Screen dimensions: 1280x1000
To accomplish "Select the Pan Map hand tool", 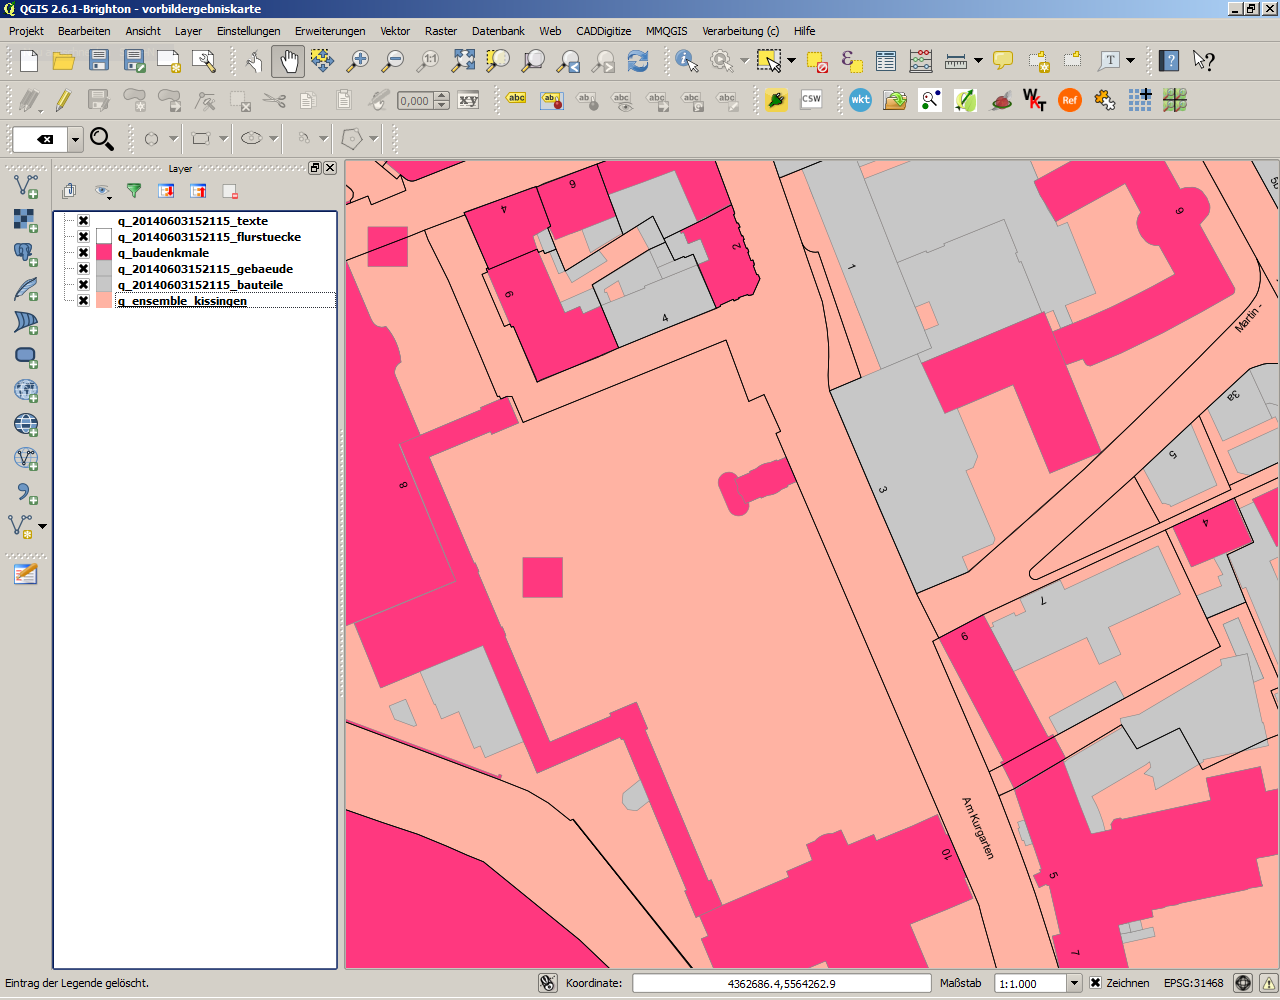I will pos(288,62).
